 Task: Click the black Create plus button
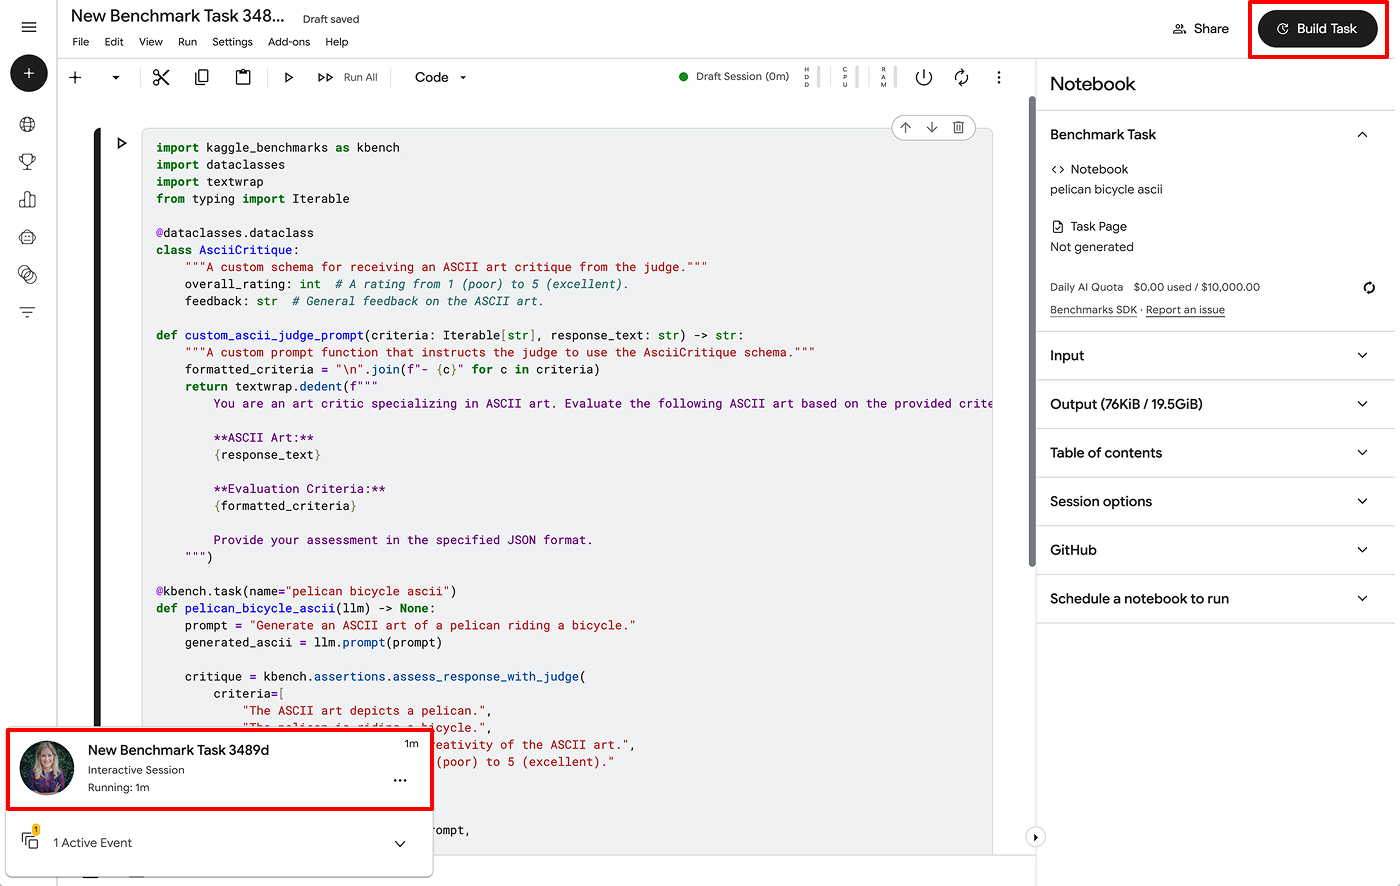tap(29, 73)
